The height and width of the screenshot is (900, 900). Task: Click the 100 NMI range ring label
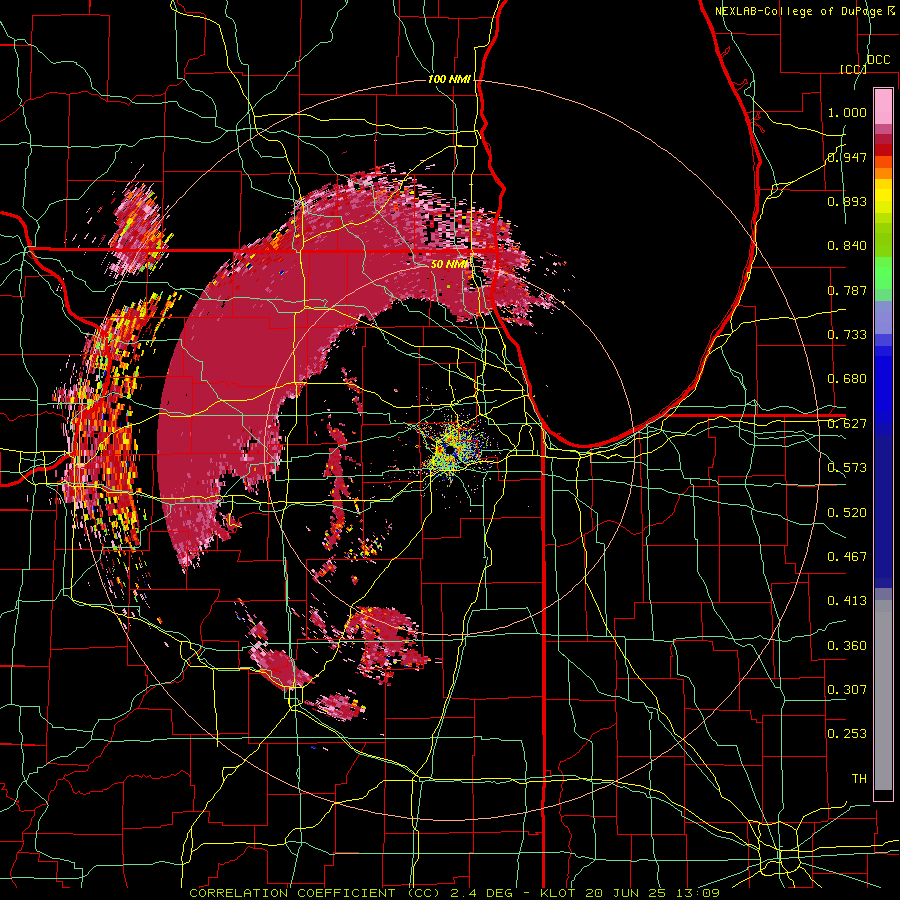449,79
